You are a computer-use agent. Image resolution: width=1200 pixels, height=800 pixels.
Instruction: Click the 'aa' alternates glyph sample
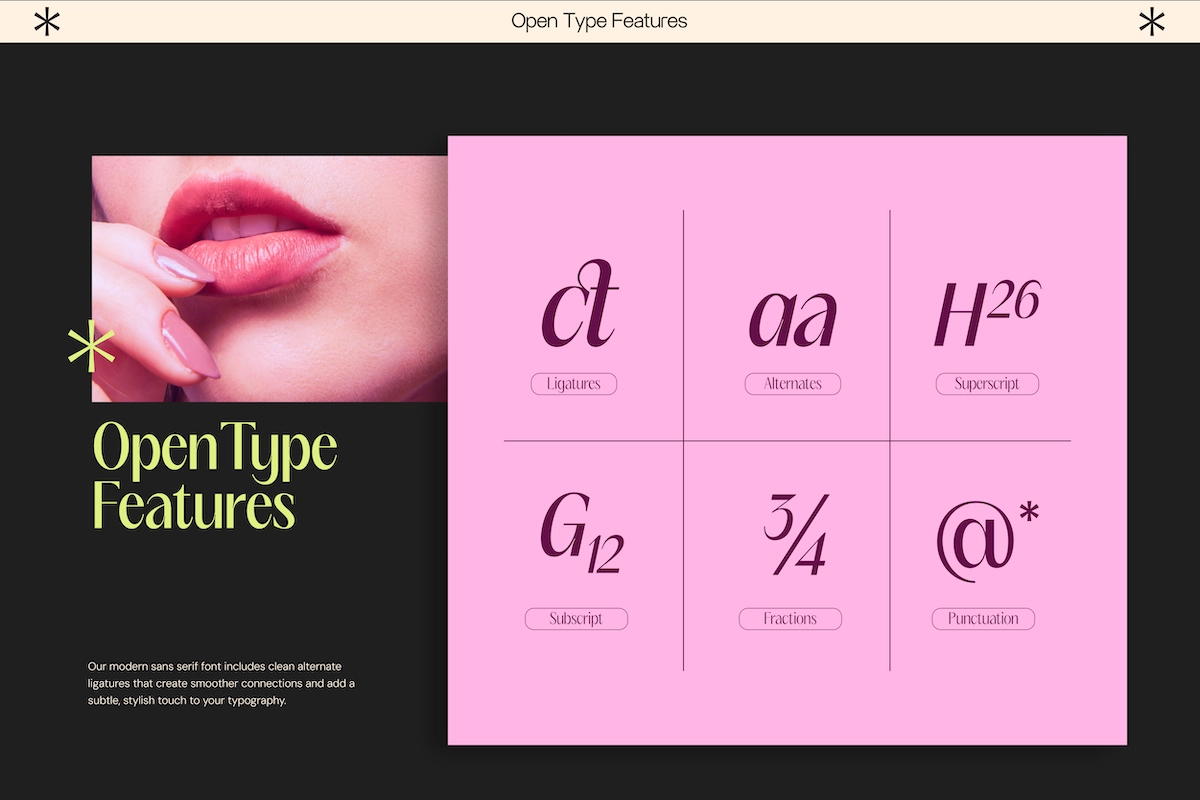pos(793,313)
